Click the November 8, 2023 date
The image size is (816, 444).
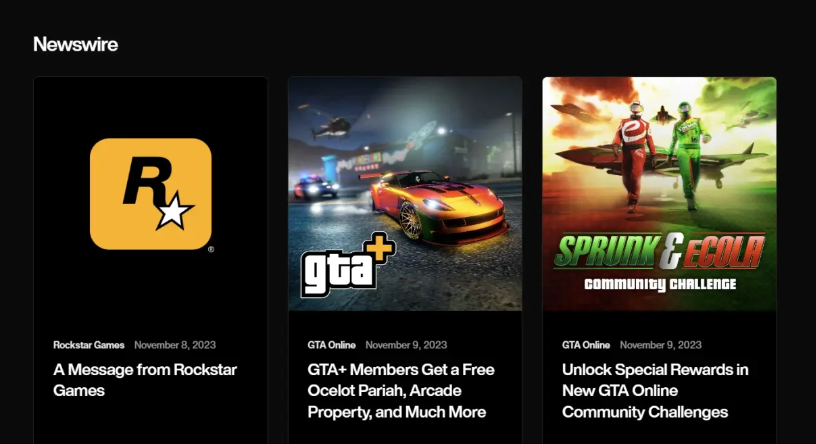(x=175, y=345)
